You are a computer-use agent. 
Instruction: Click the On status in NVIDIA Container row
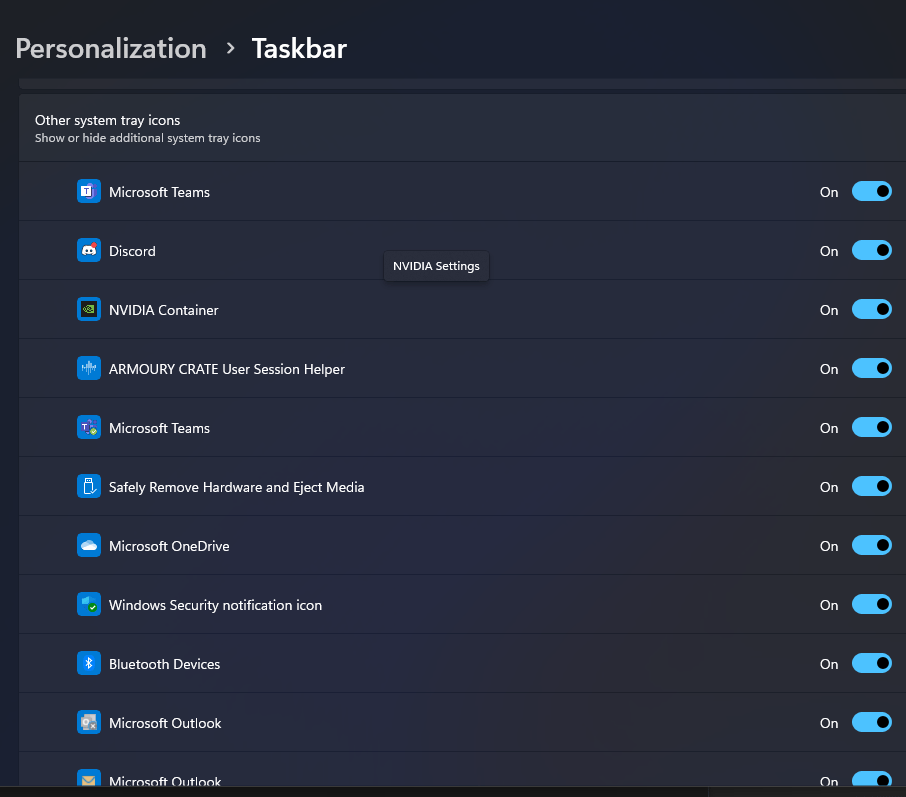tap(829, 310)
